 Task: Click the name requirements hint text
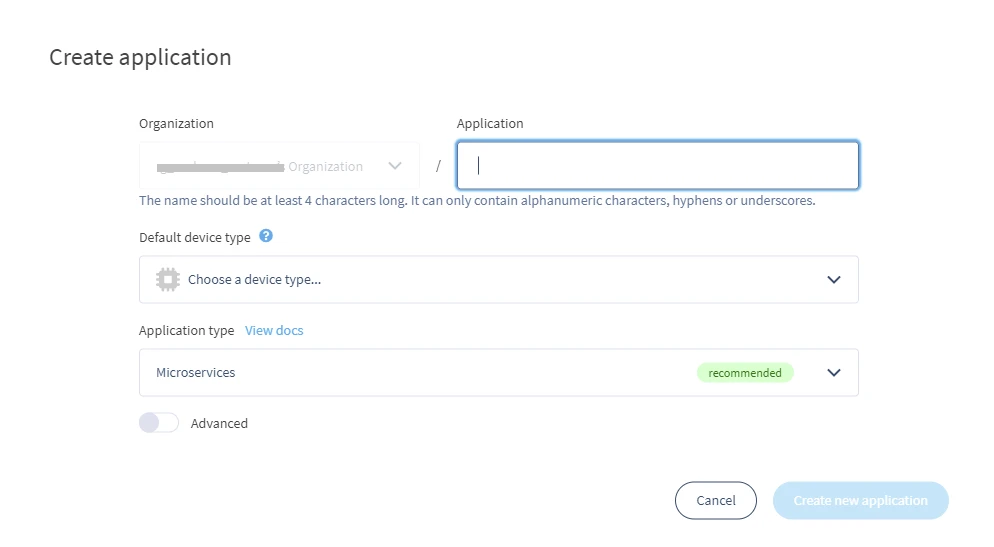477,200
